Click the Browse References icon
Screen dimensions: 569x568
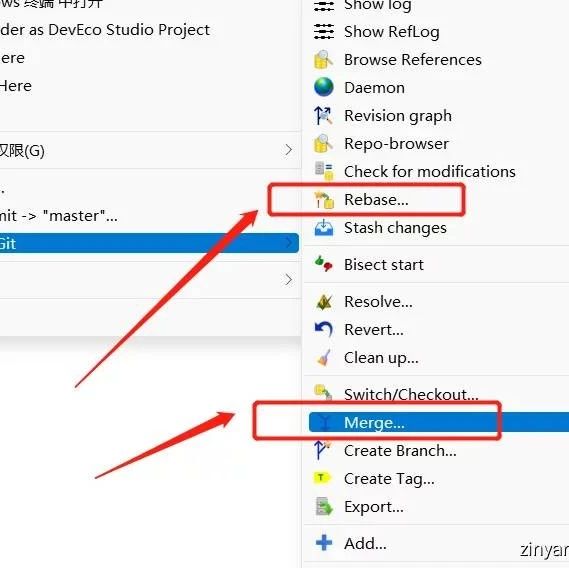[x=323, y=60]
